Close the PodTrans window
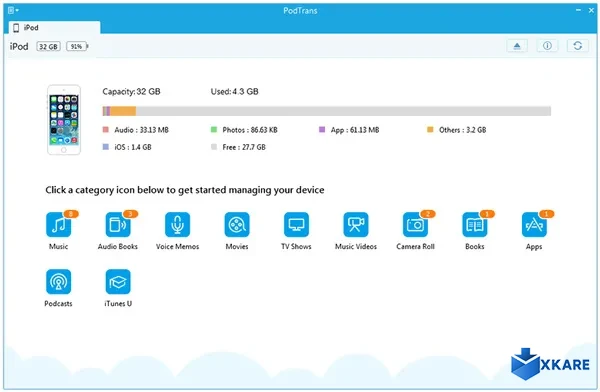 (x=591, y=10)
